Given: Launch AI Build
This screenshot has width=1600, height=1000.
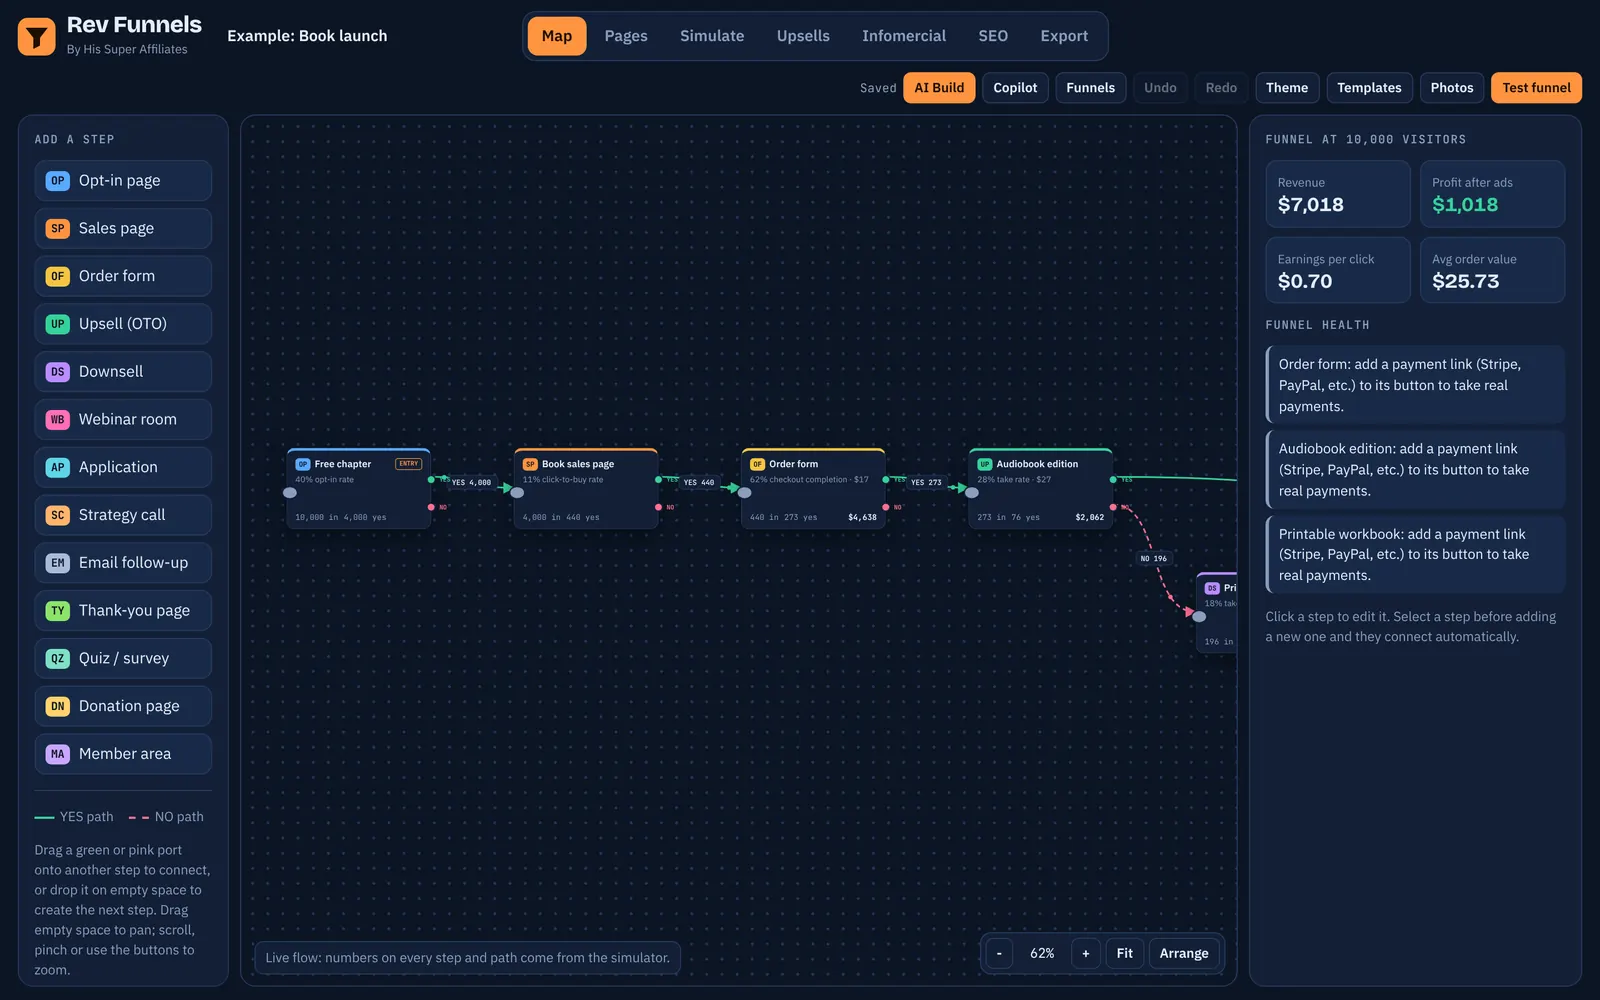Looking at the screenshot, I should point(939,88).
